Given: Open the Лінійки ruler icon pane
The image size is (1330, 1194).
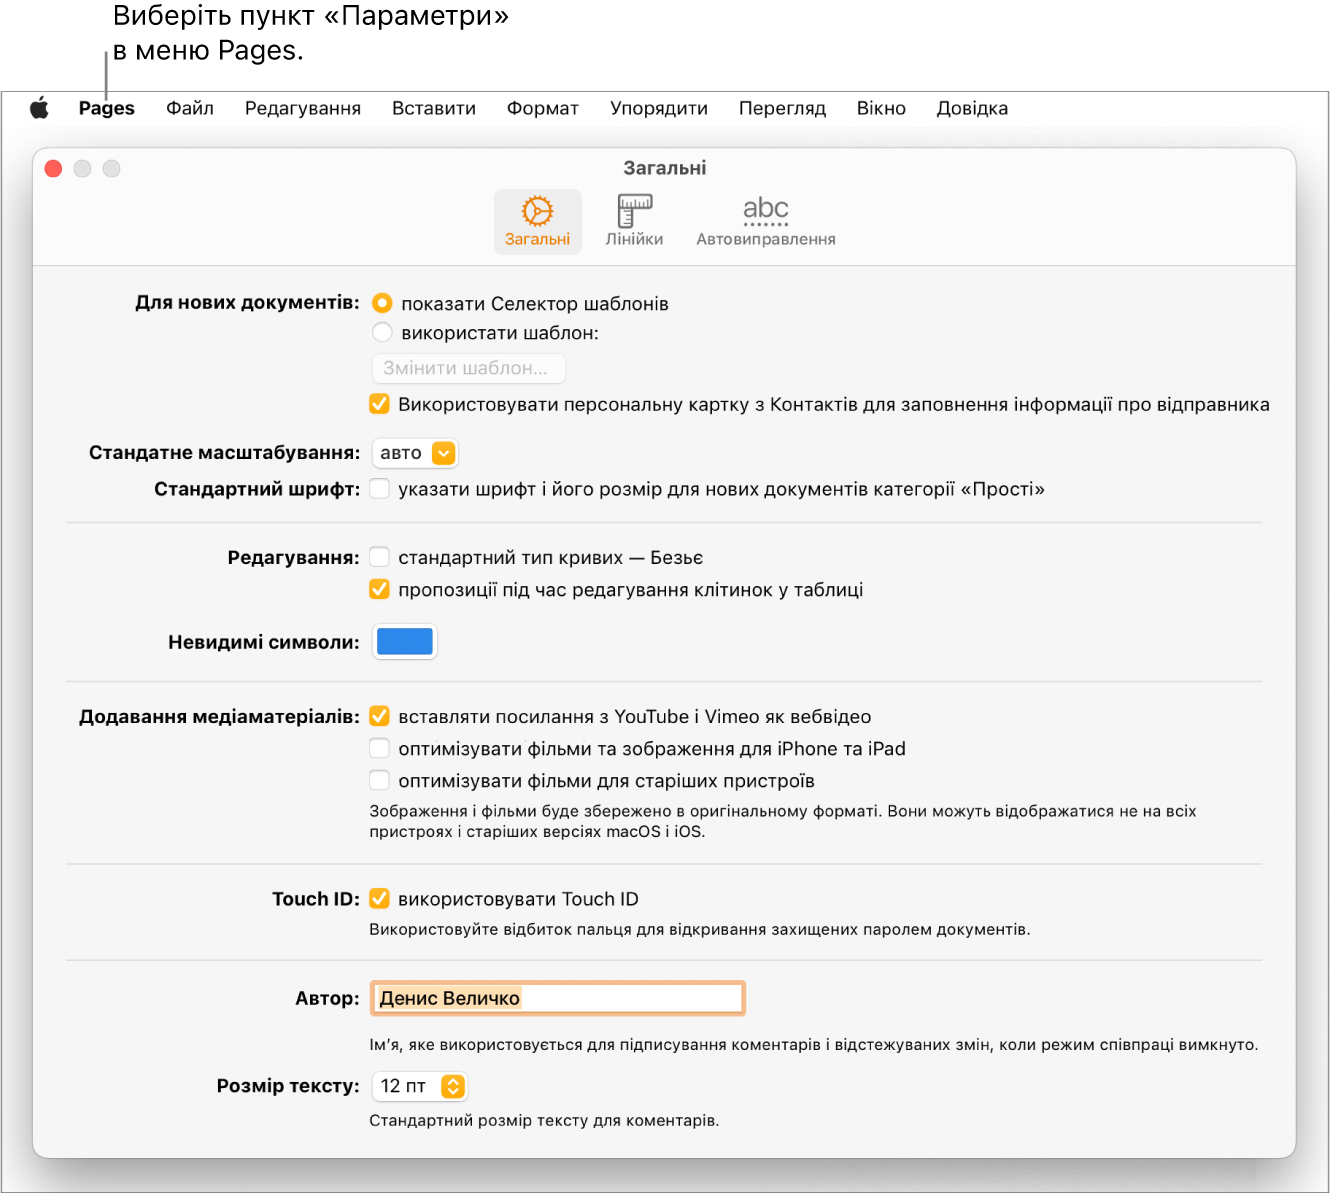Looking at the screenshot, I should (x=634, y=221).
